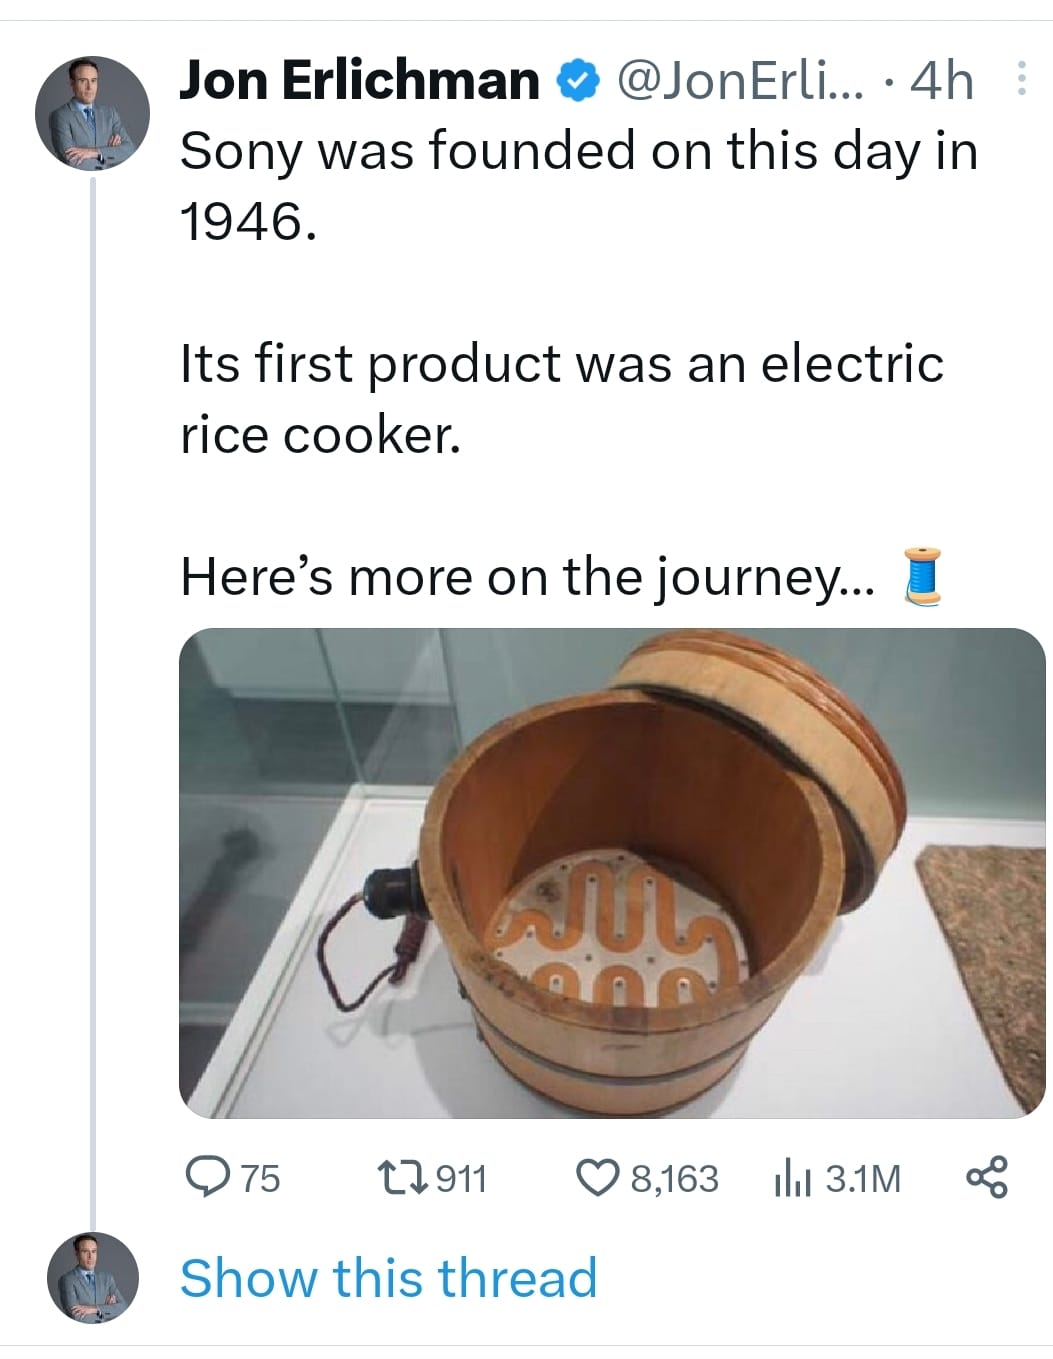The width and height of the screenshot is (1053, 1359).
Task: Click the 75 replies count
Action: [x=260, y=1178]
